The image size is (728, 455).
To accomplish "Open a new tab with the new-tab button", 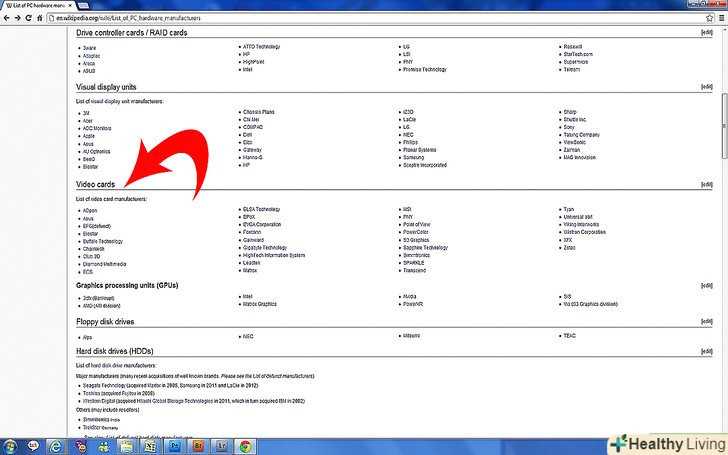I will (83, 6).
